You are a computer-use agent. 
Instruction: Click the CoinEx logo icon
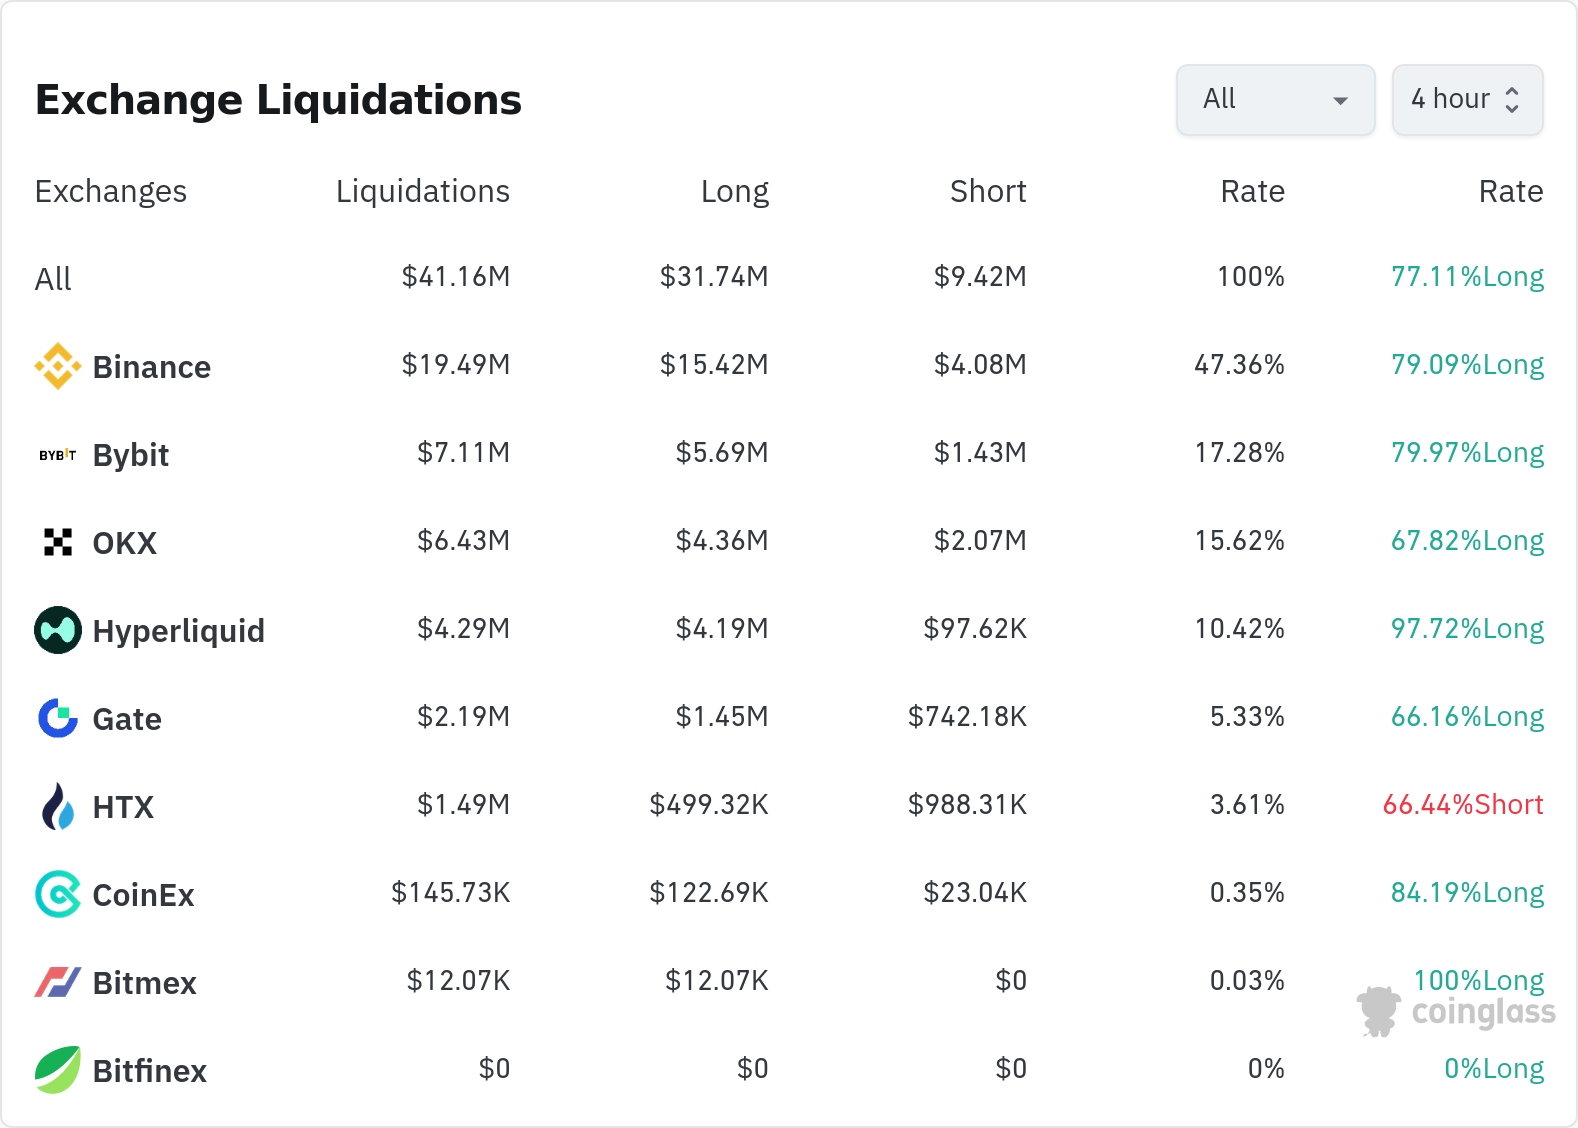(x=58, y=894)
